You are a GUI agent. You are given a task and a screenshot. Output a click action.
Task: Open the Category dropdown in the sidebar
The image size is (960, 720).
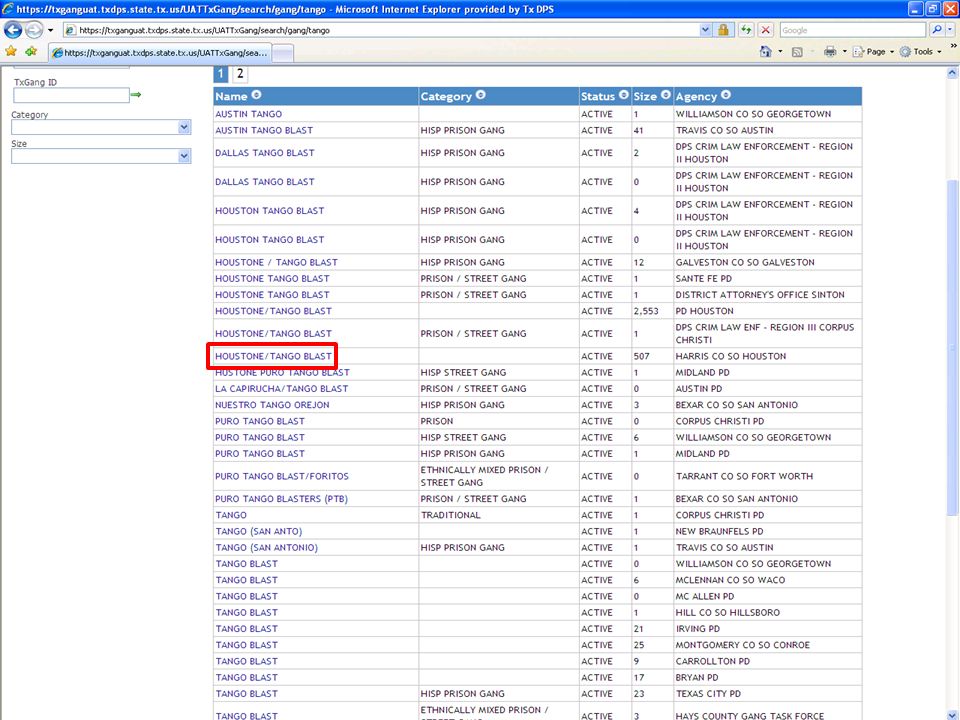tap(184, 127)
